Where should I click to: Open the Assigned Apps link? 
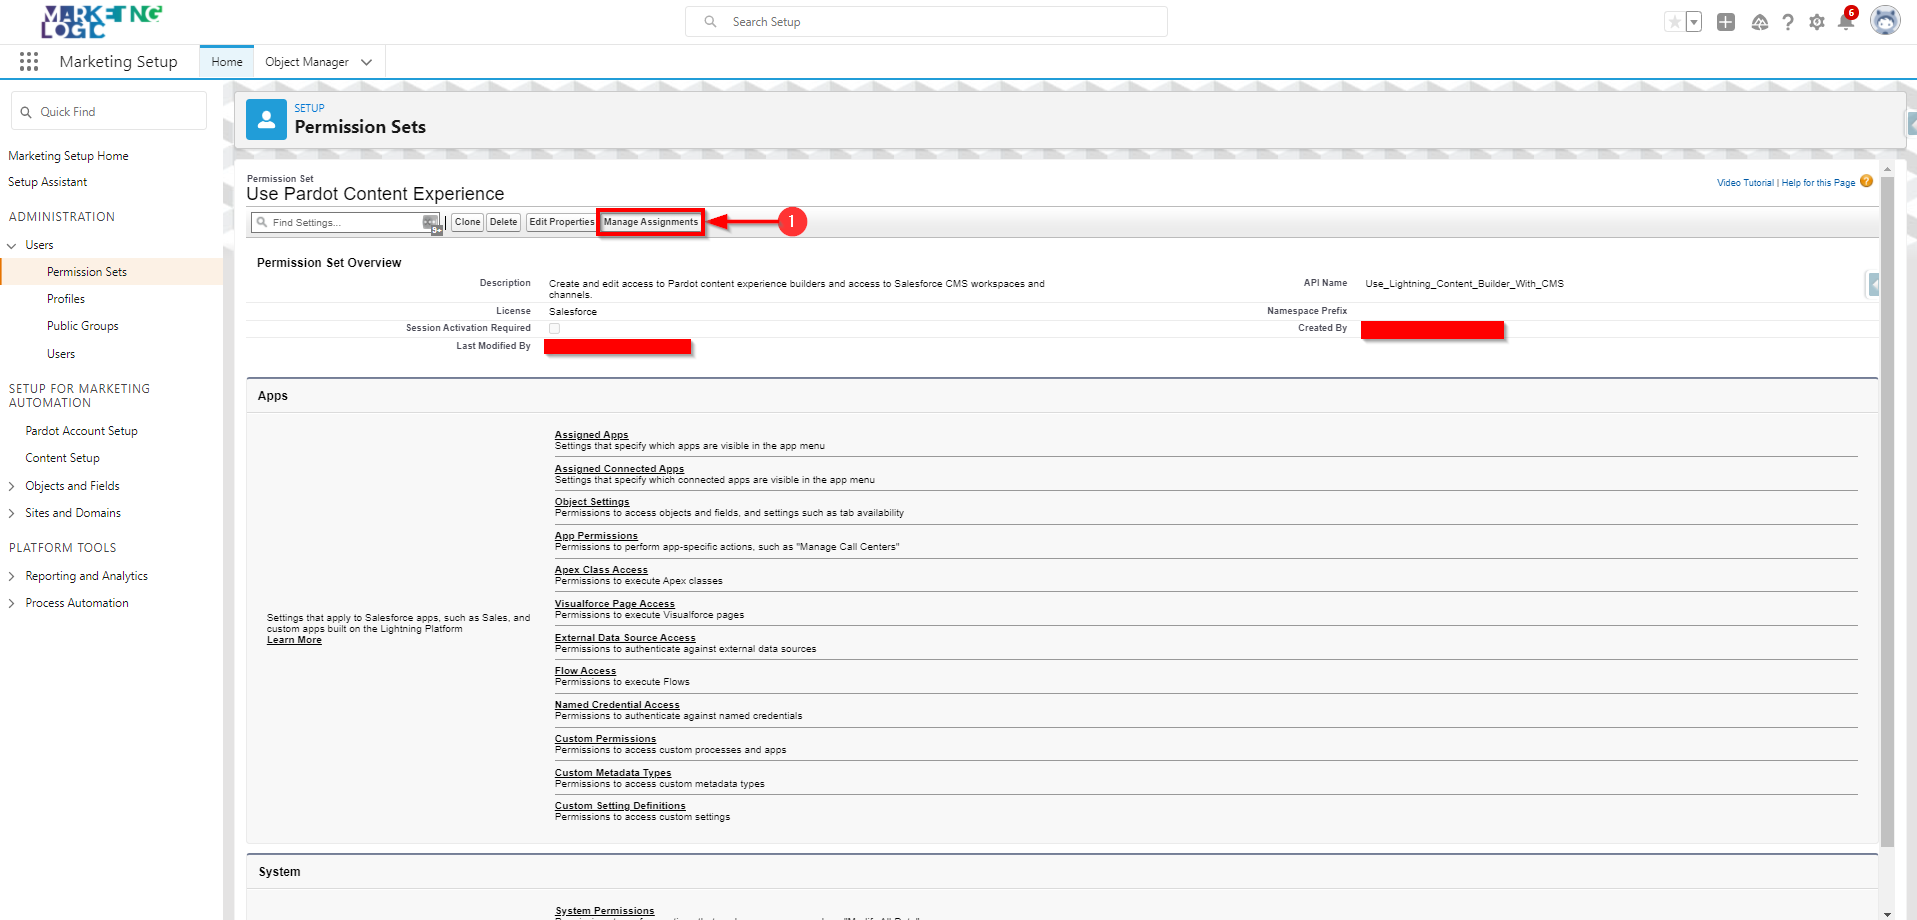(x=592, y=435)
